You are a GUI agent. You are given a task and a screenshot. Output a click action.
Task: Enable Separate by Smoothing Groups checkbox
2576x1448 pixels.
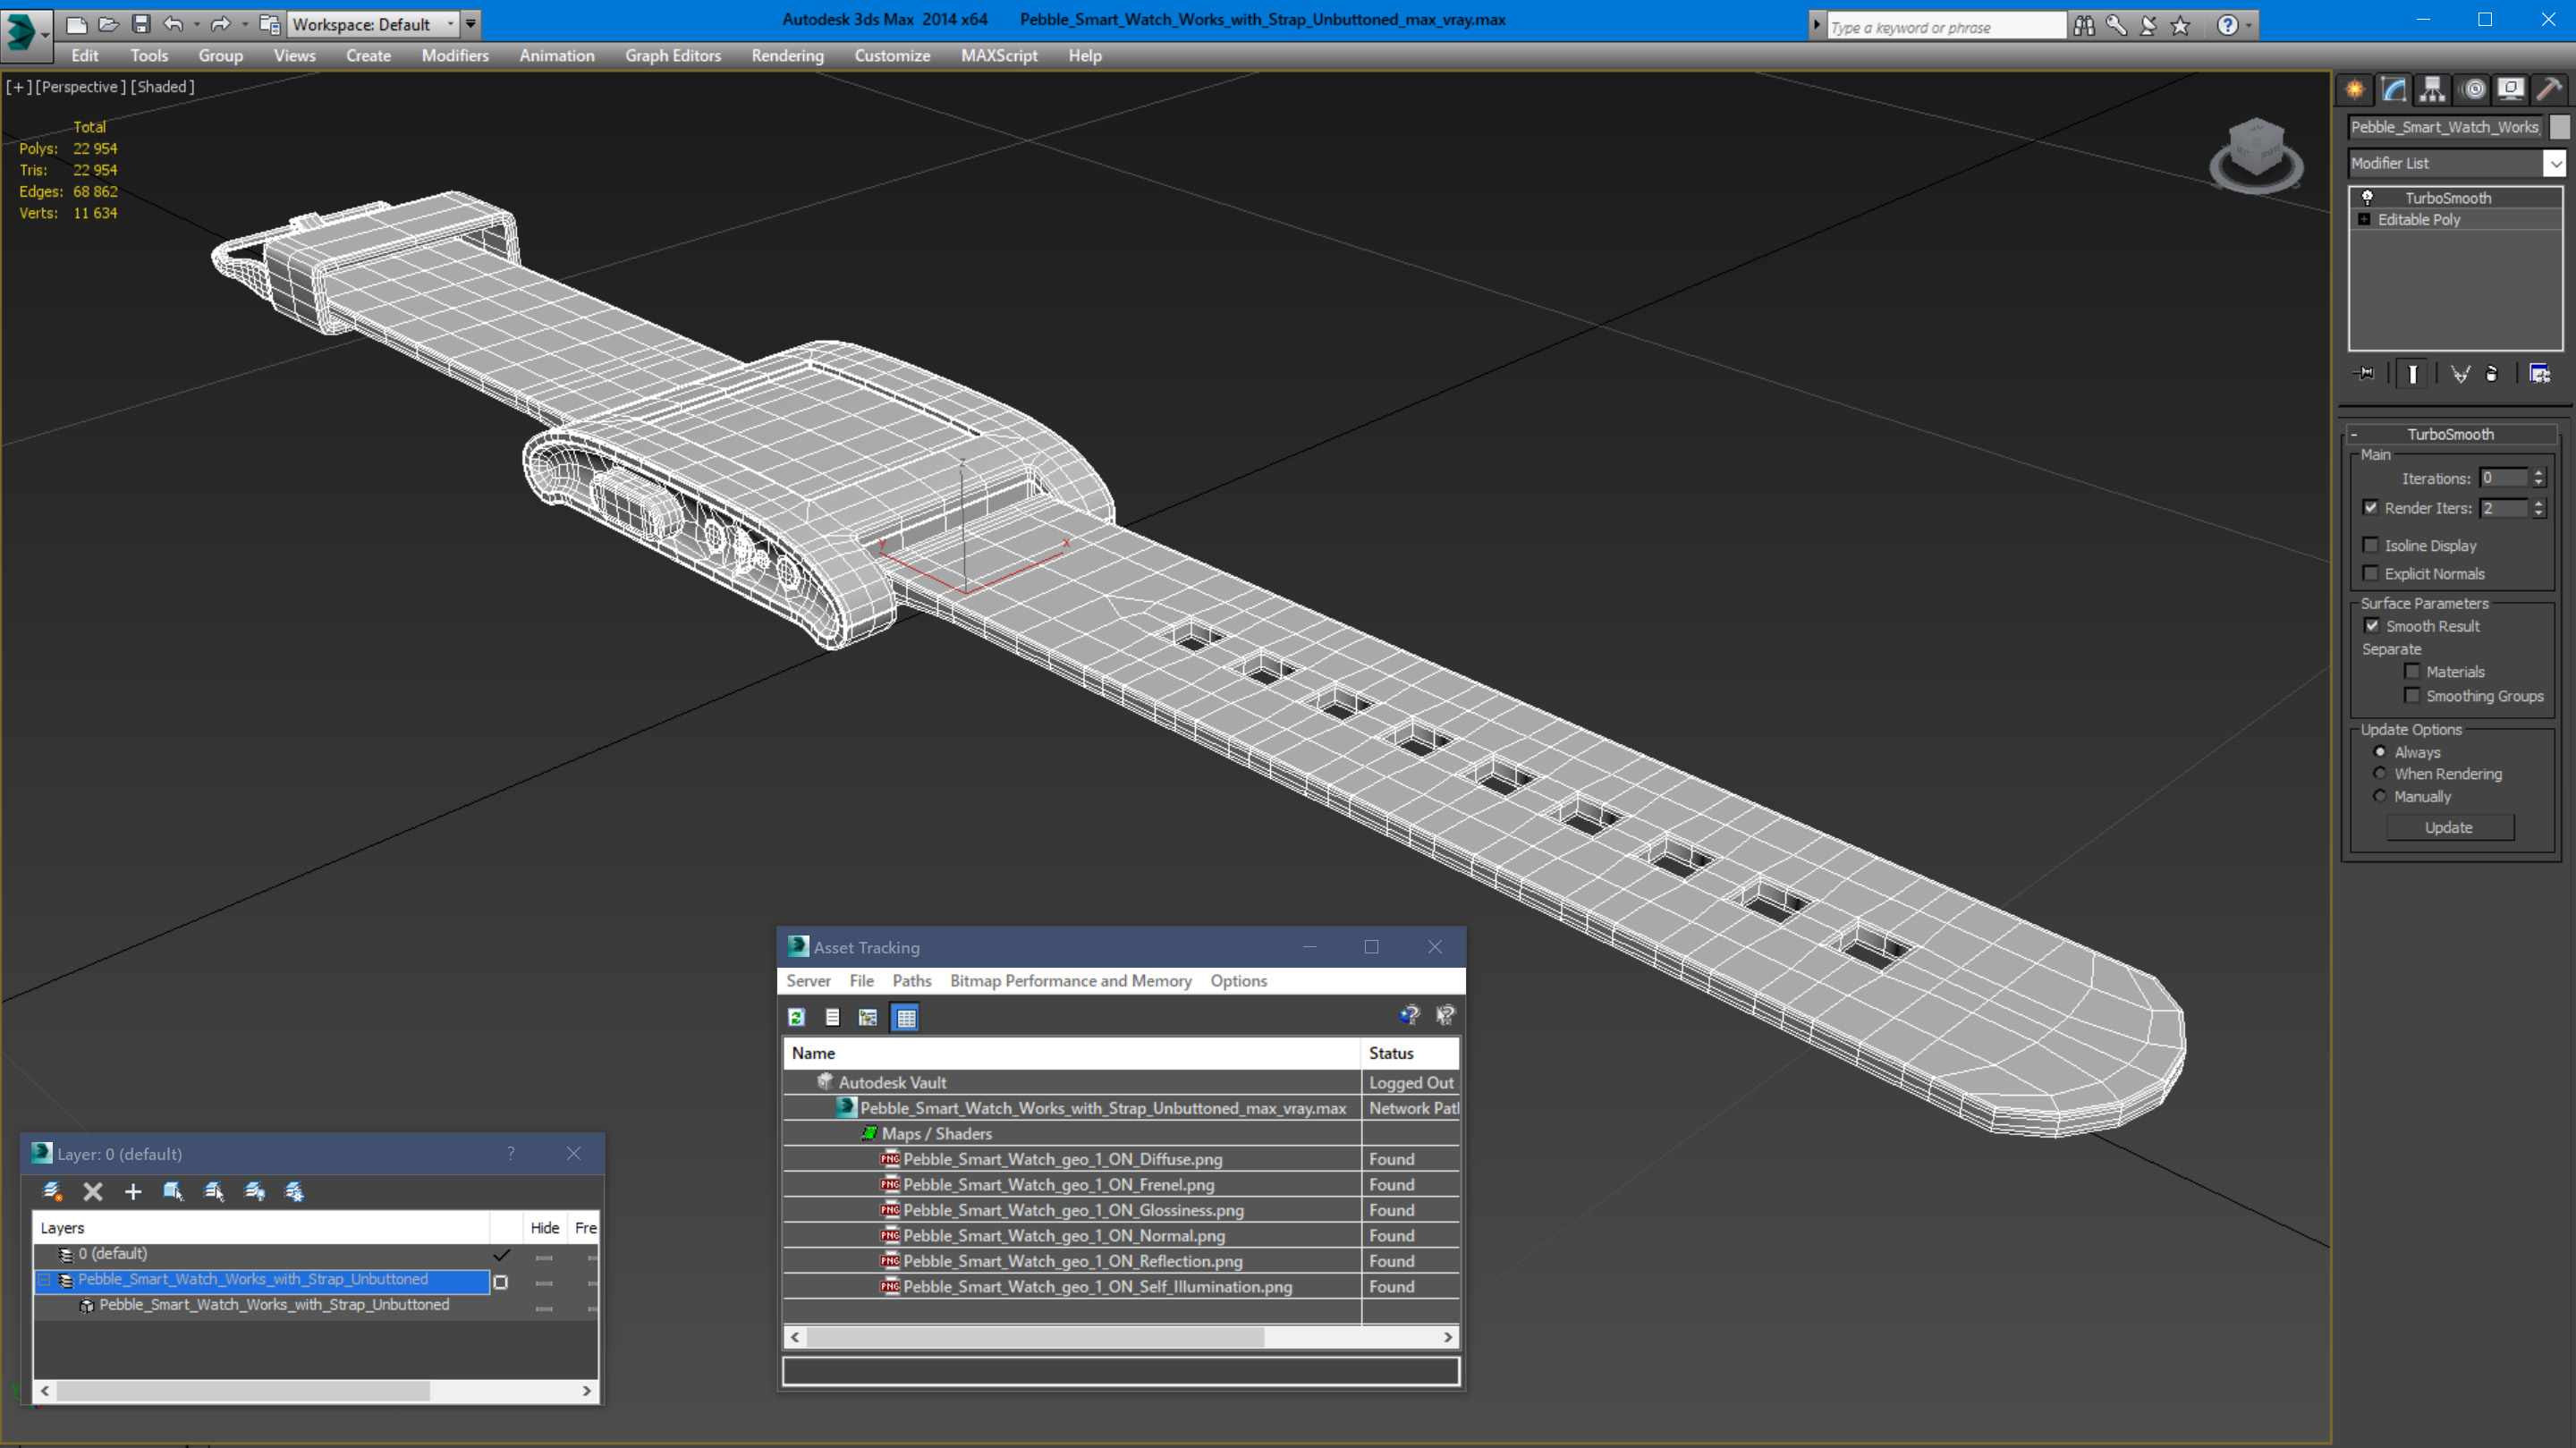tap(2412, 695)
